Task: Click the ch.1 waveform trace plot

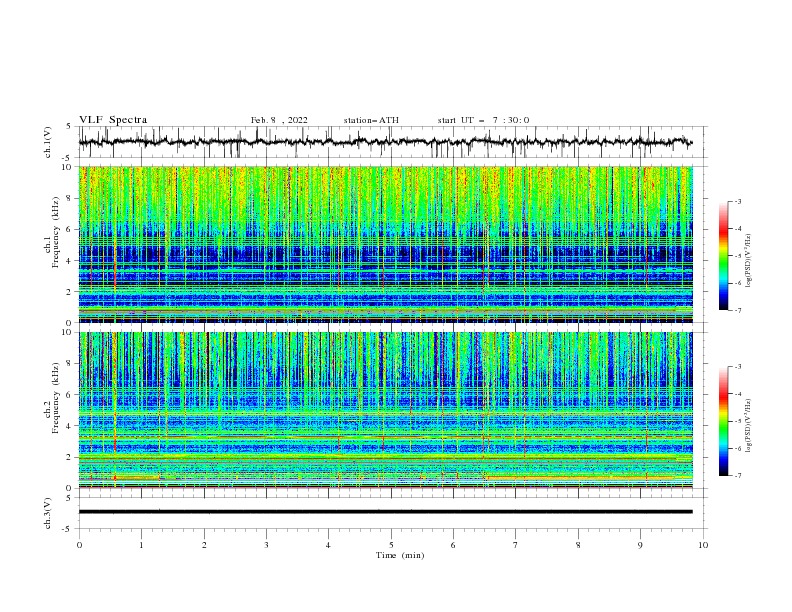Action: pyautogui.click(x=393, y=142)
